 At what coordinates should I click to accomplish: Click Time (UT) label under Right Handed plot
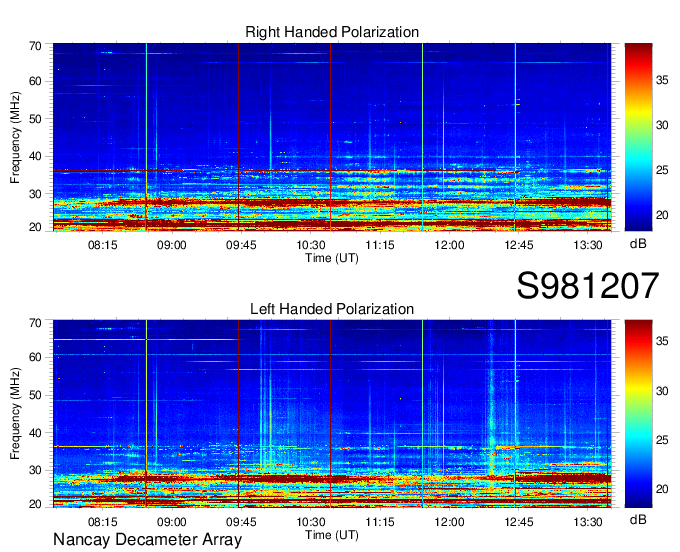click(x=332, y=258)
